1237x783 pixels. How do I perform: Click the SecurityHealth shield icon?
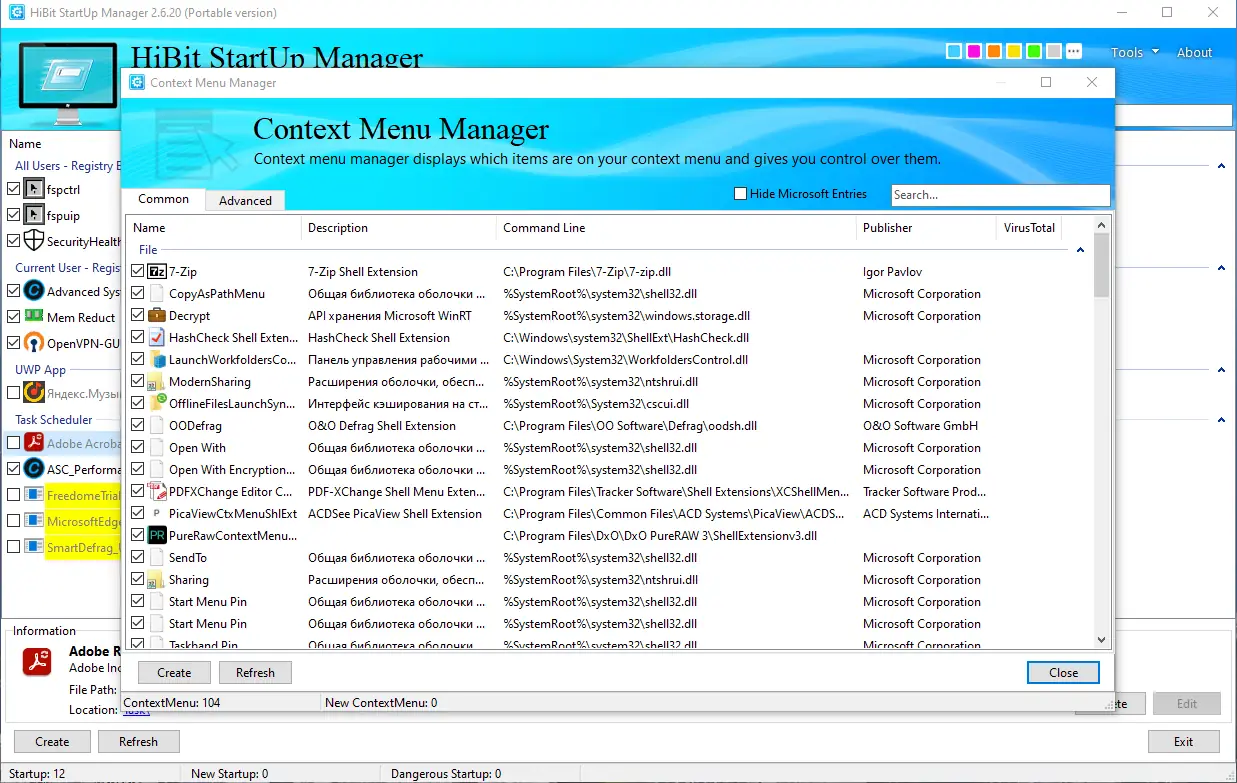pyautogui.click(x=34, y=241)
